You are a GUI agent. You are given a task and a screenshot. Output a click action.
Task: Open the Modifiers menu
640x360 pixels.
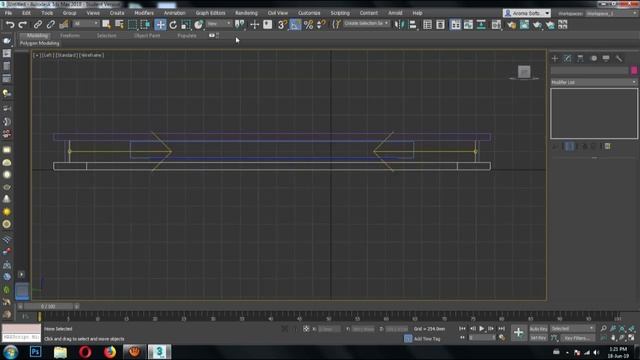[144, 13]
